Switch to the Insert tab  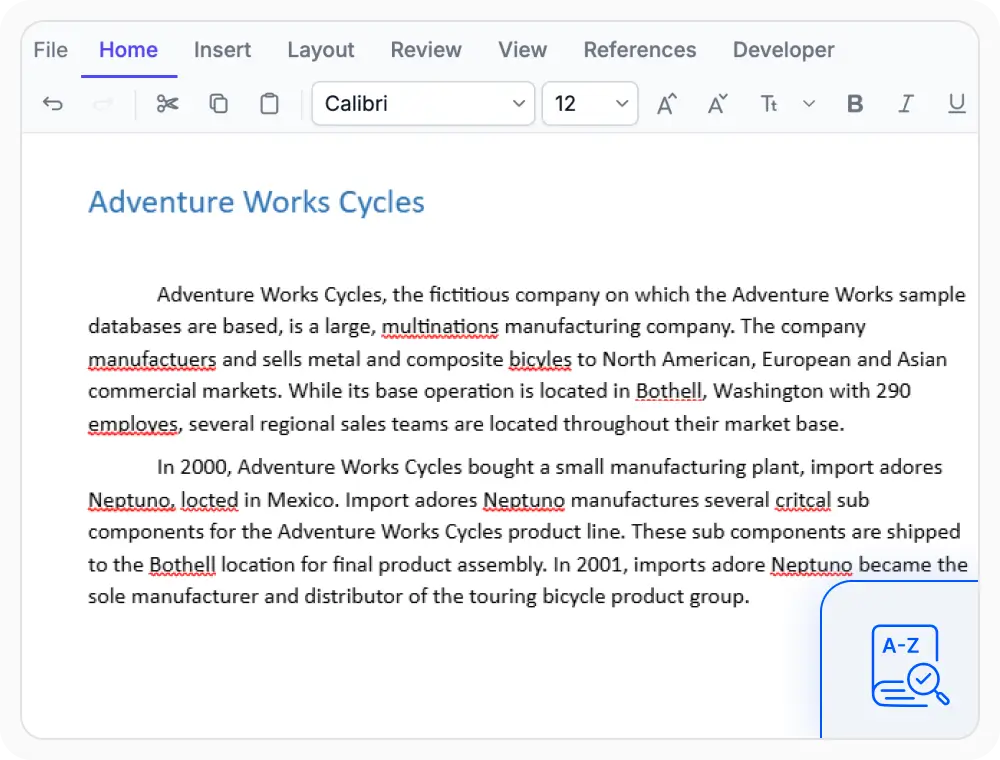(222, 50)
